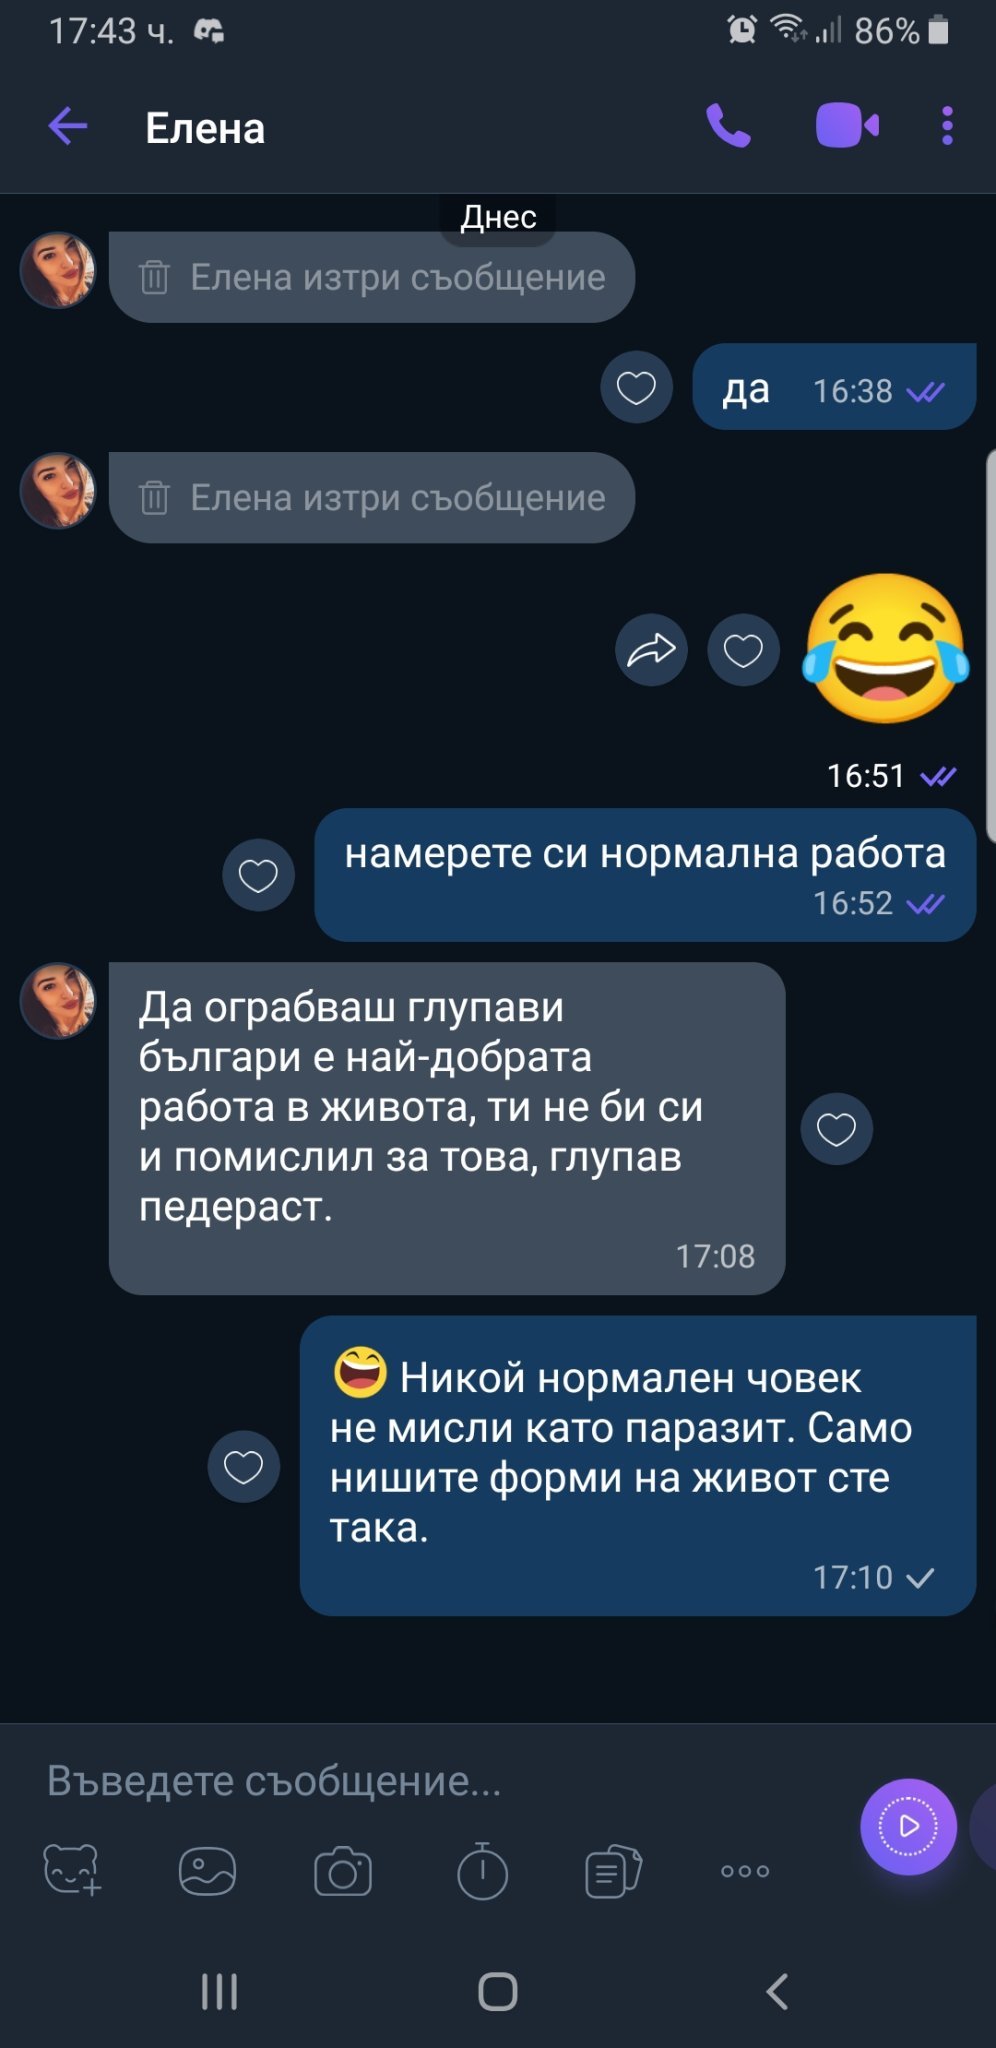Tap the purple instant video message button
The height and width of the screenshot is (2048, 996).
click(x=908, y=1826)
